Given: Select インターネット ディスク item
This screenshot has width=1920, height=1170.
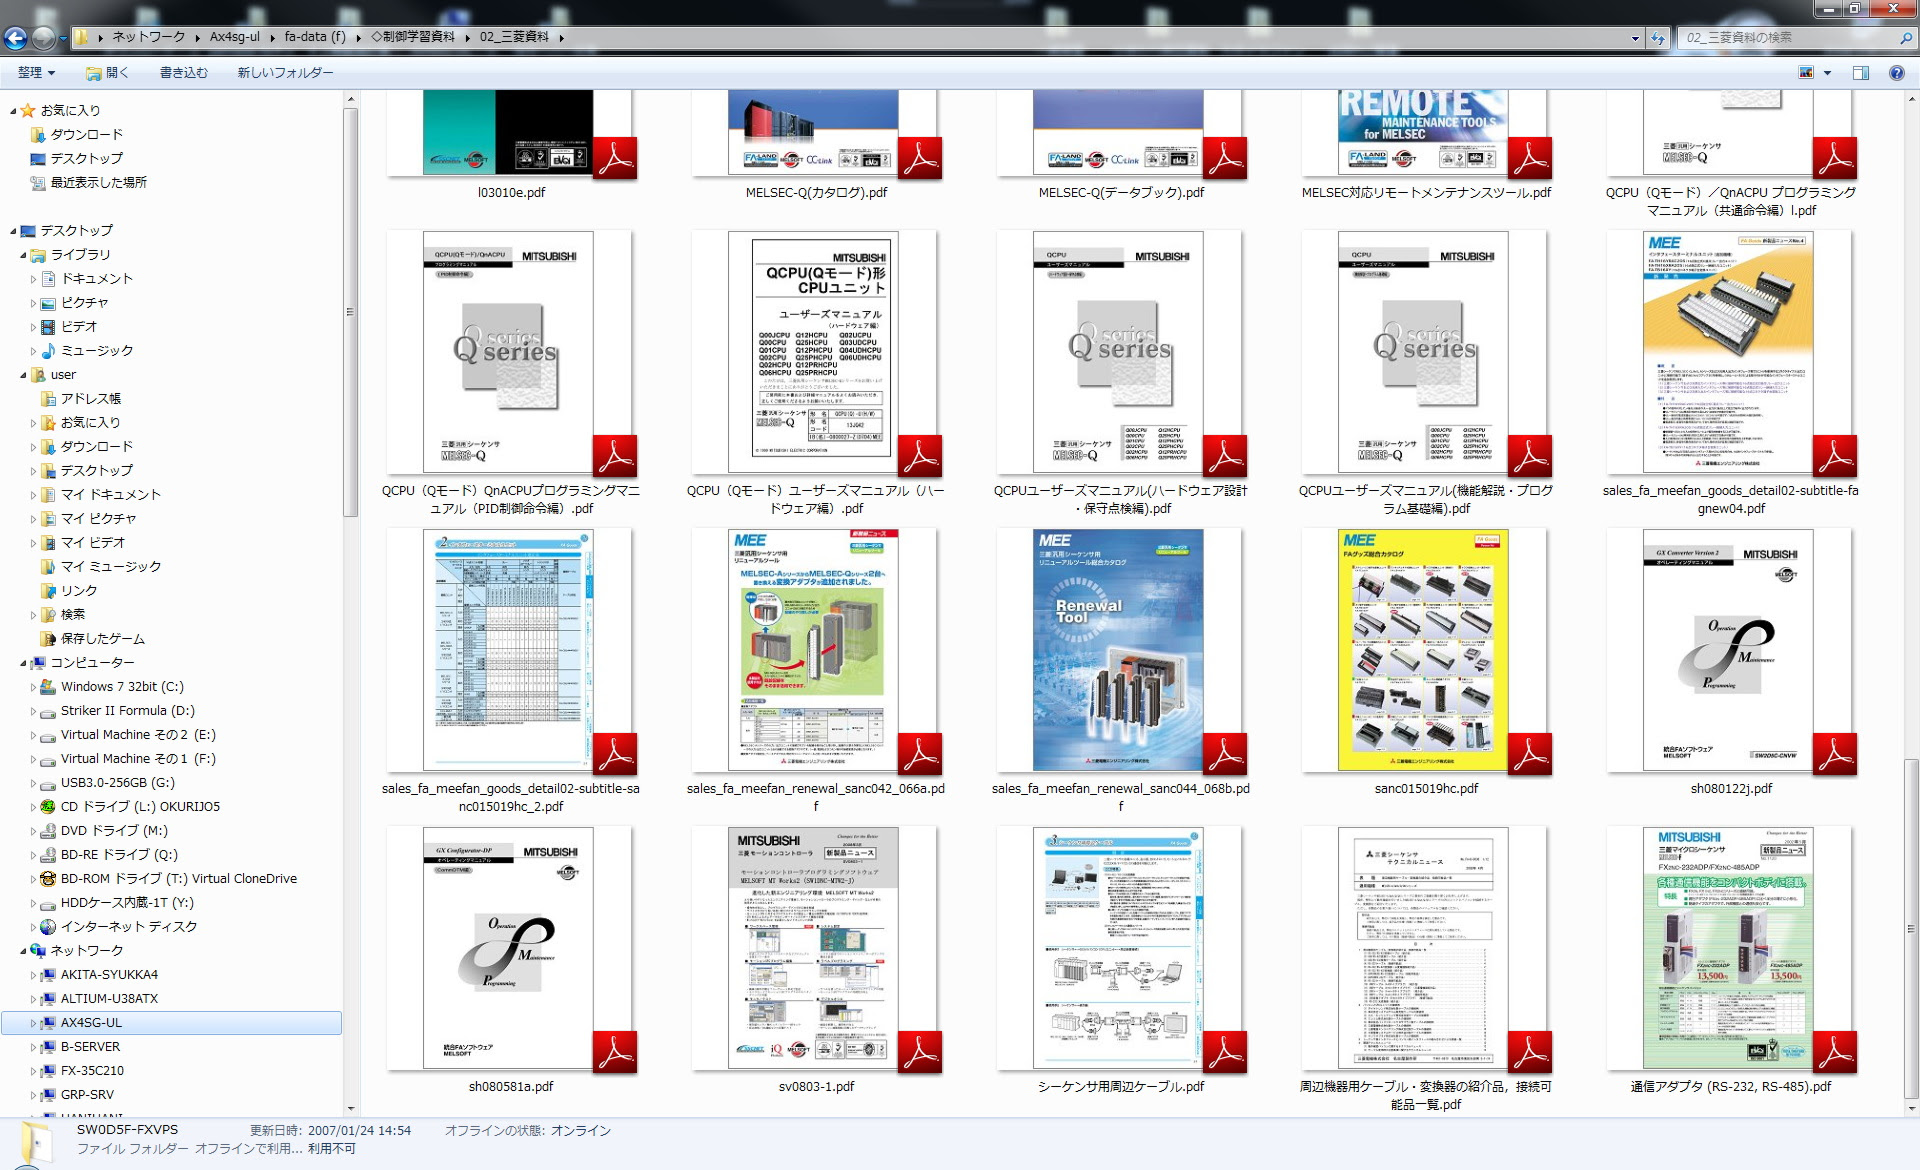Looking at the screenshot, I should point(128,927).
